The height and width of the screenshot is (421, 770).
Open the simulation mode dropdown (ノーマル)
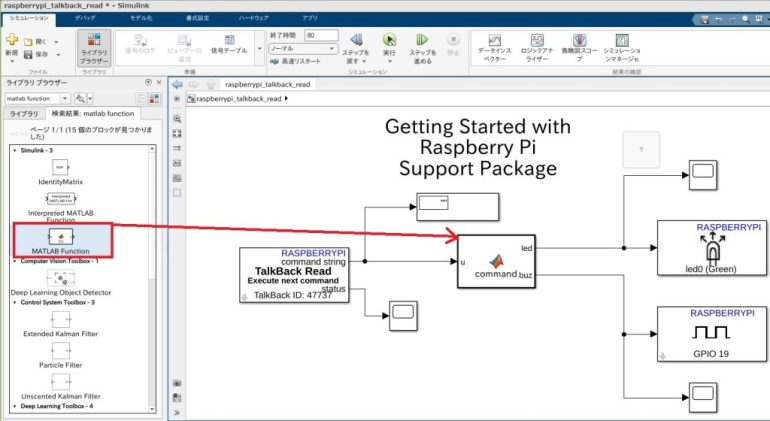point(302,48)
